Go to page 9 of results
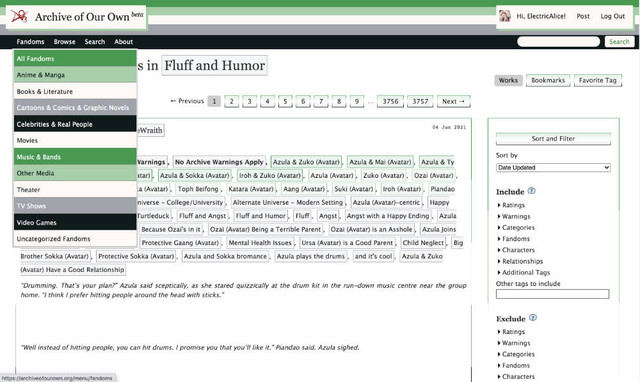Viewport: 640px width, 382px height. [x=357, y=101]
